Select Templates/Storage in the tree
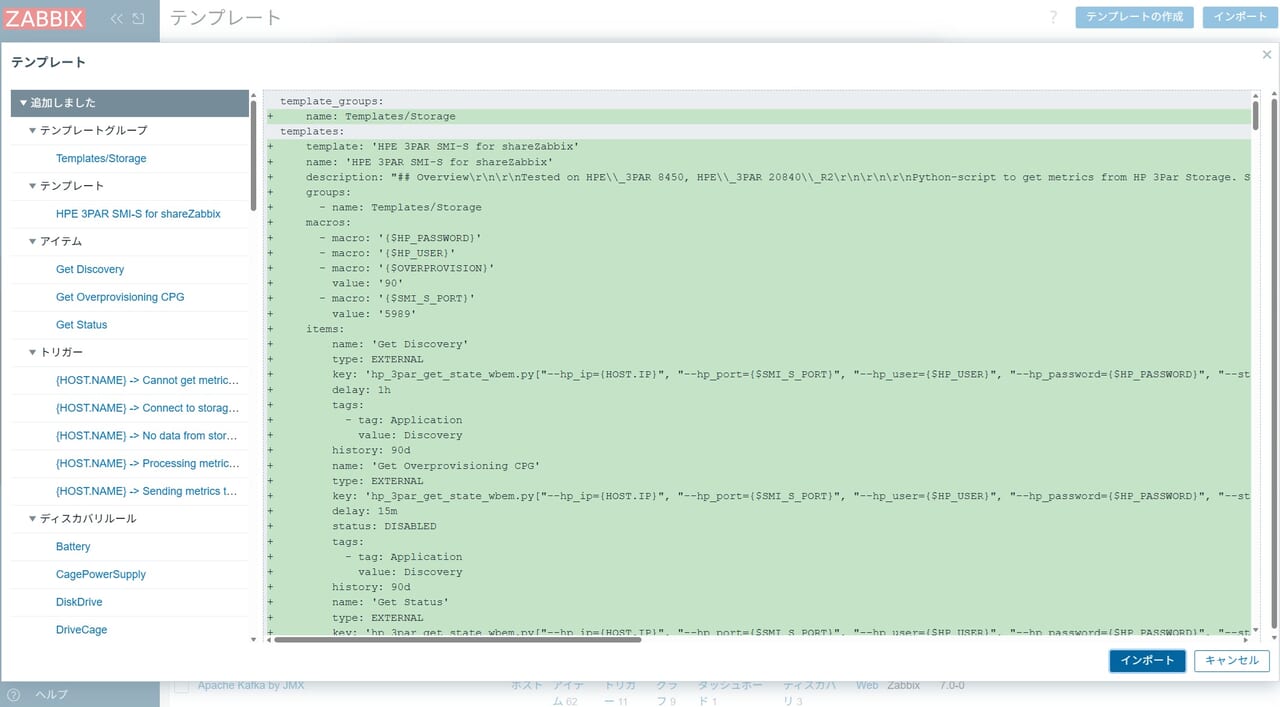Image resolution: width=1280 pixels, height=707 pixels. pos(101,159)
